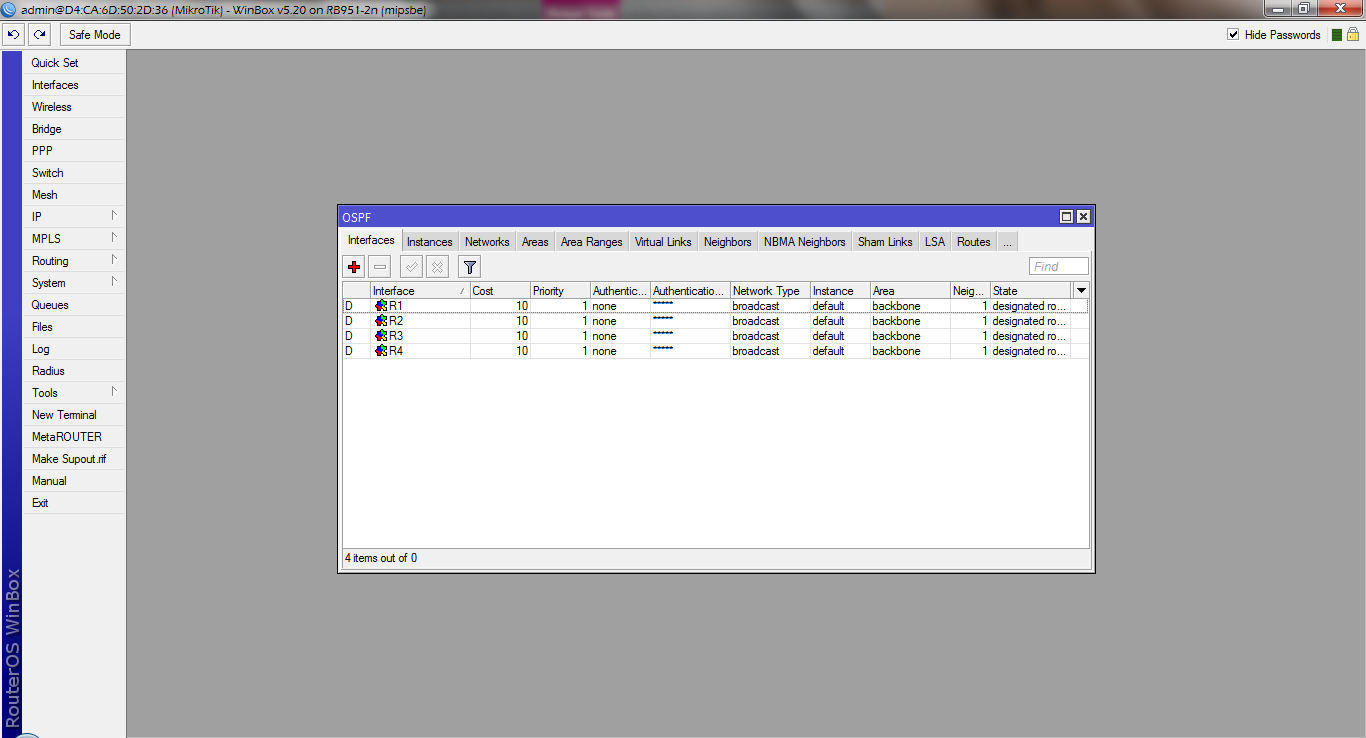Enable the selected item with checkmark icon
1366x738 pixels.
click(411, 267)
